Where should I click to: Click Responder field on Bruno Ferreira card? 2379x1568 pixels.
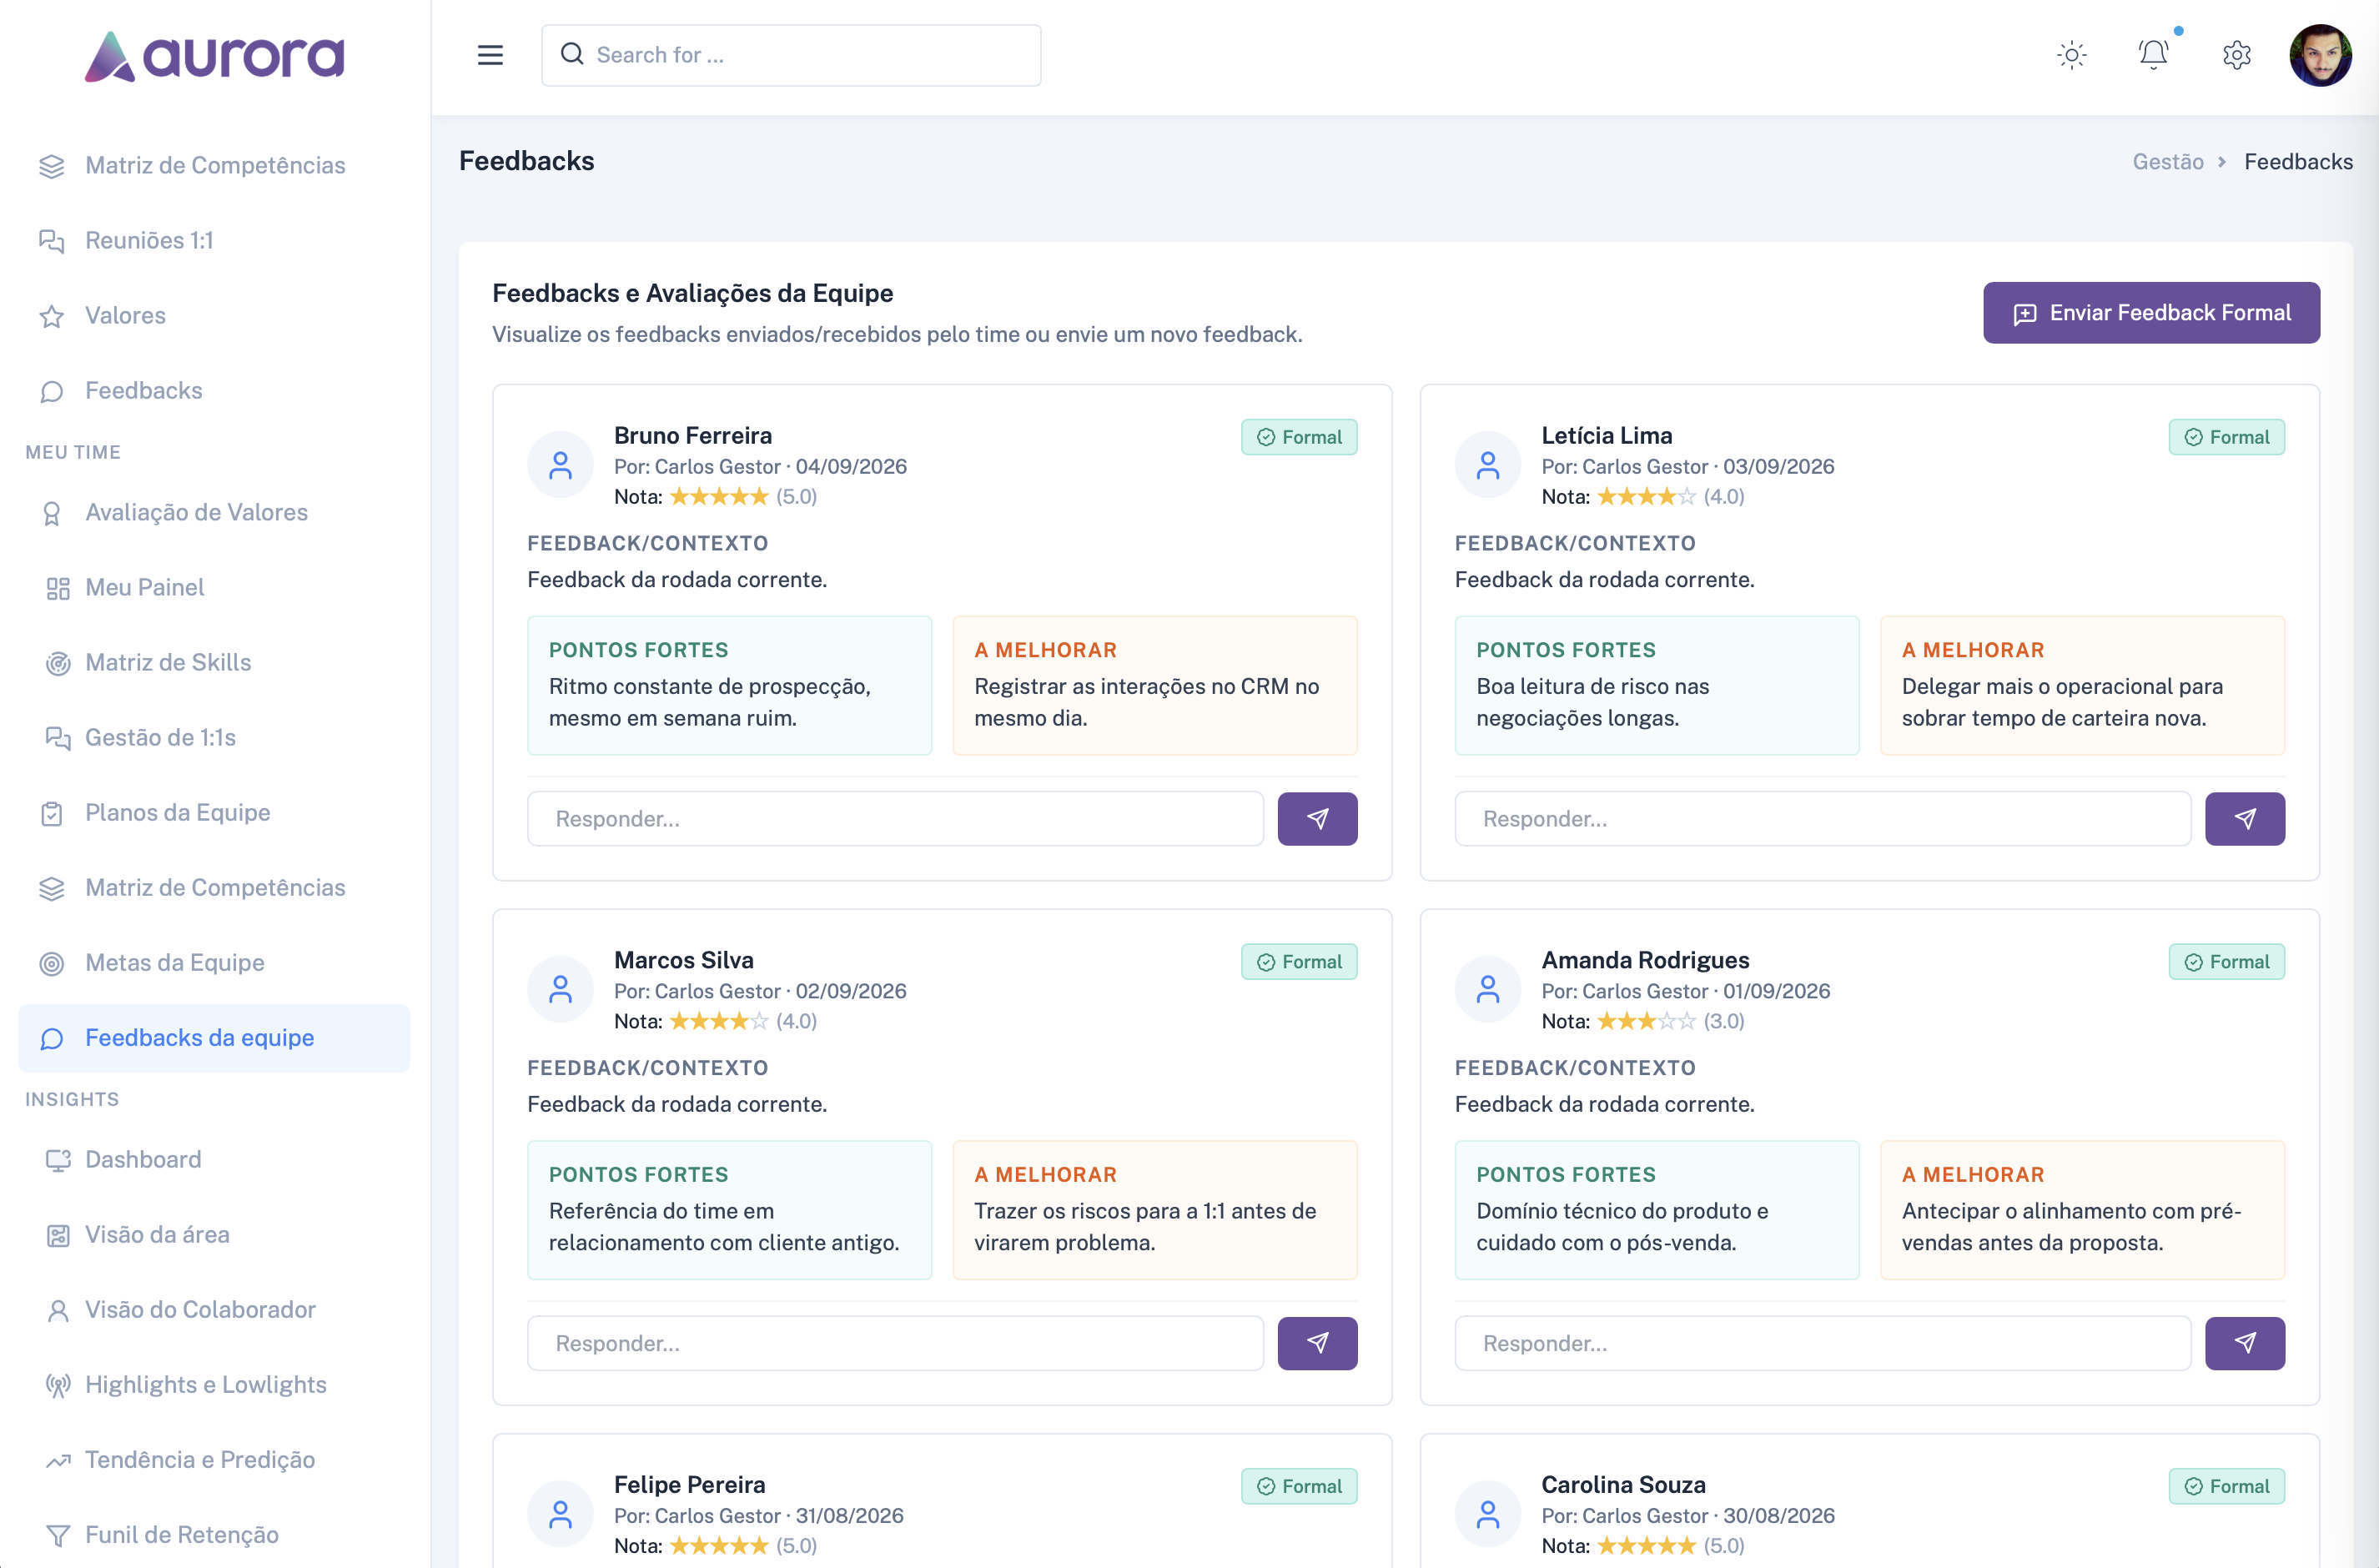895,819
